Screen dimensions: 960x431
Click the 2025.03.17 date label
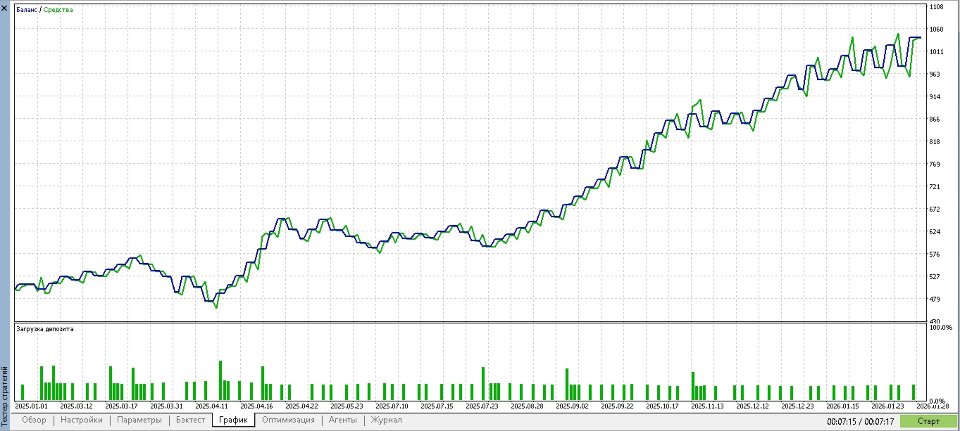coord(122,406)
